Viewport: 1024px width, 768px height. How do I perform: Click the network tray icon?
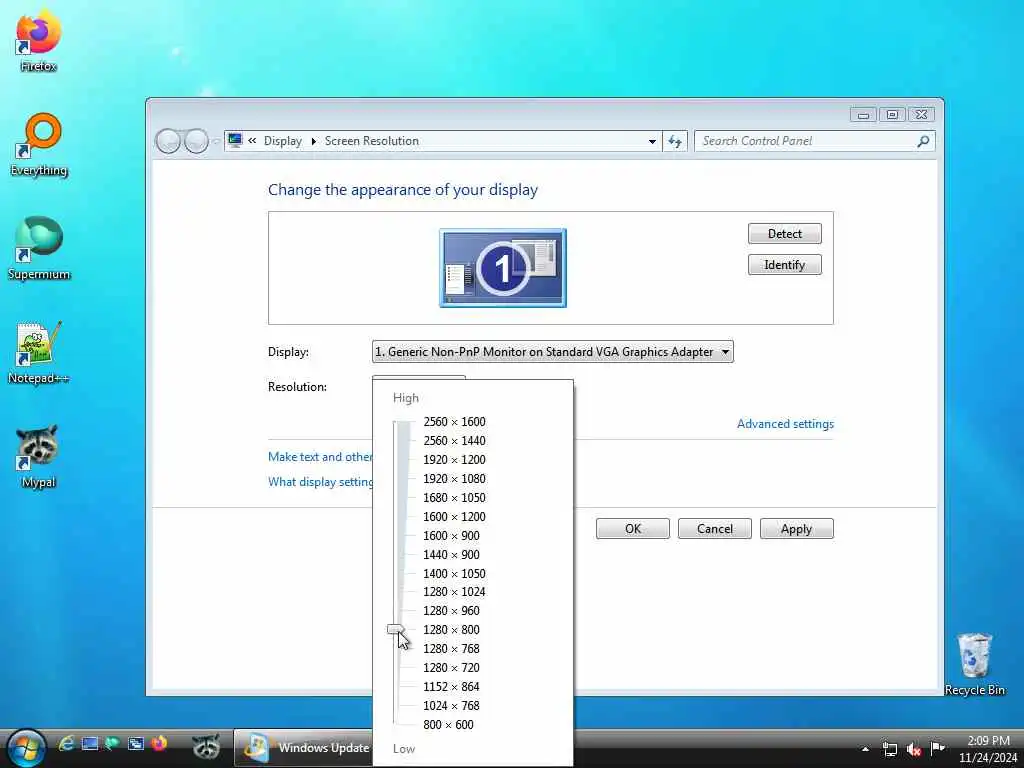pos(889,748)
